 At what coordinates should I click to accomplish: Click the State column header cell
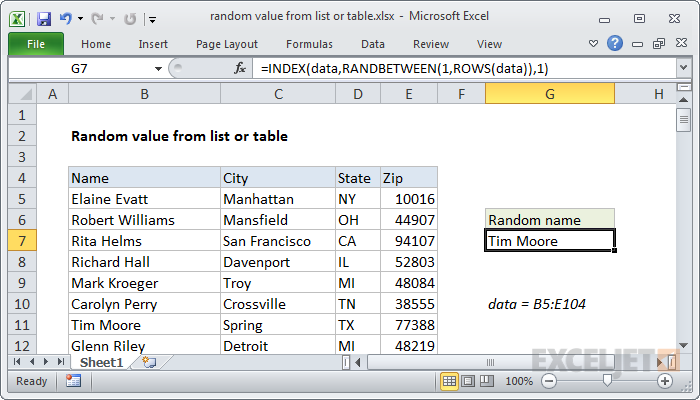click(358, 178)
